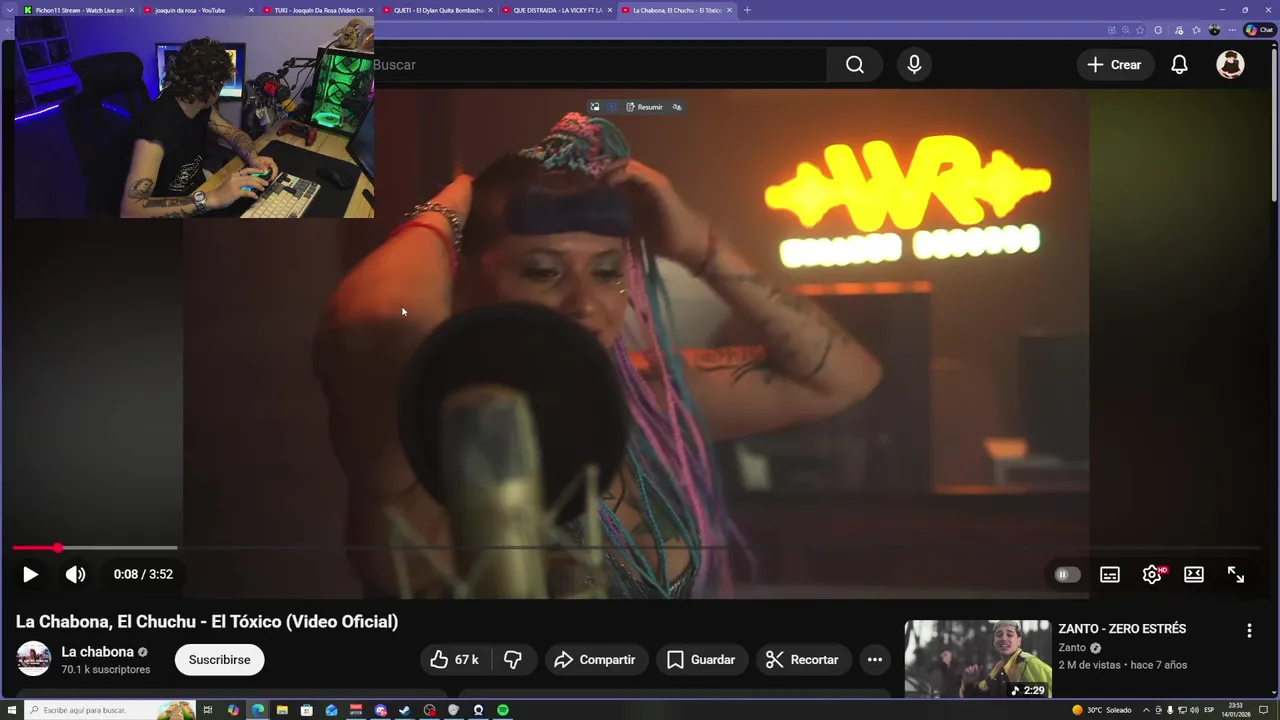Show hidden system tray icons
The width and height of the screenshot is (1280, 720).
pyautogui.click(x=1146, y=710)
